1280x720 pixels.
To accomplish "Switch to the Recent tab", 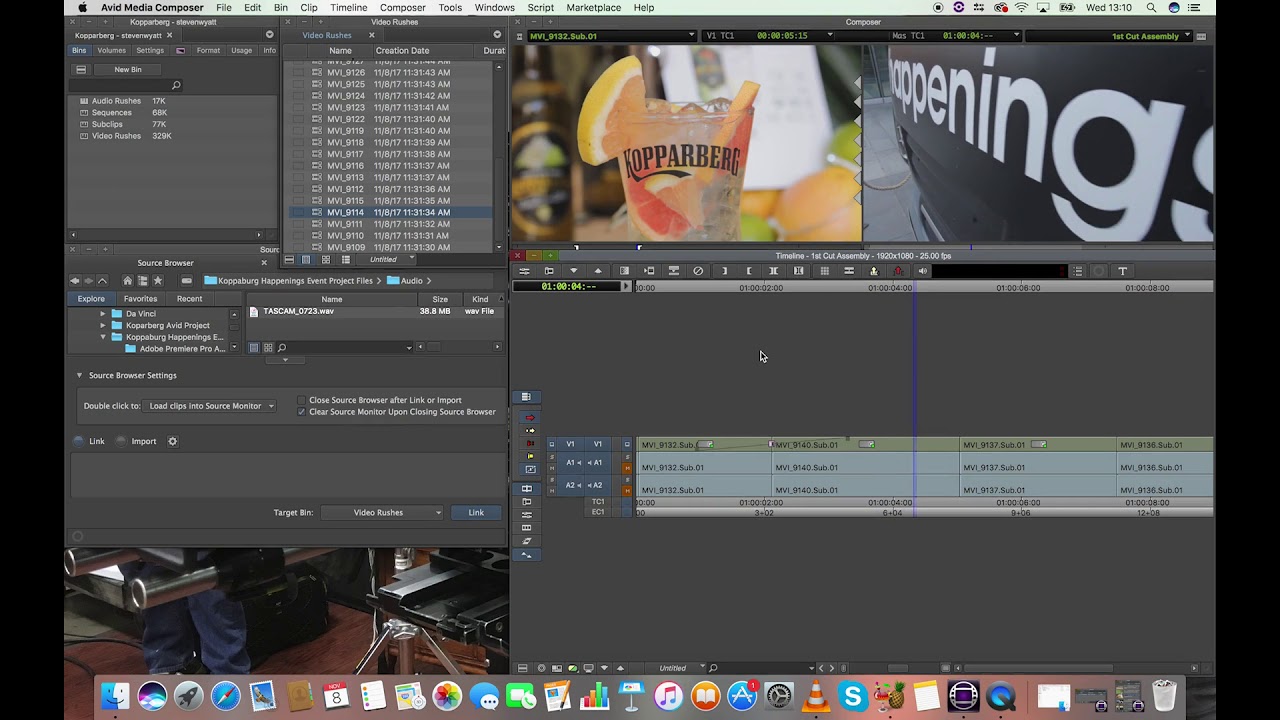I will (x=190, y=299).
